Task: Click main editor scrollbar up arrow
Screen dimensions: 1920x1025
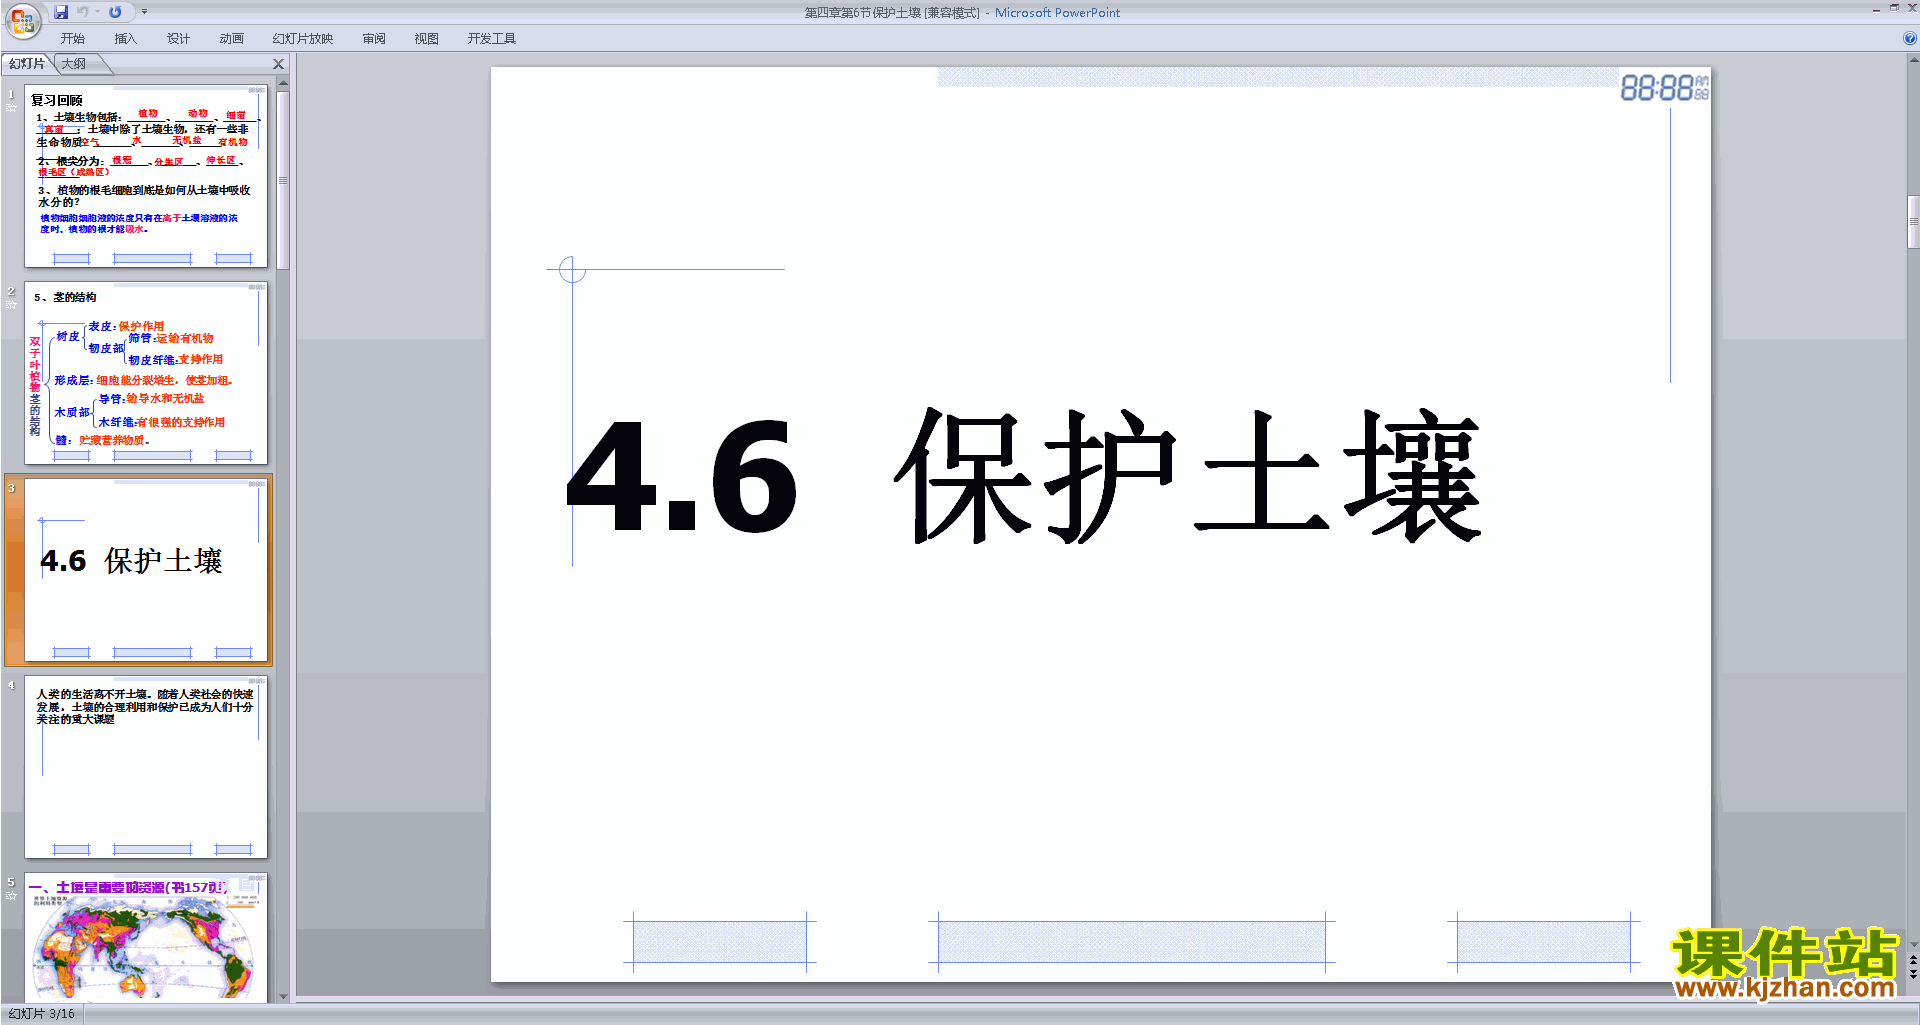Action: [x=1913, y=60]
